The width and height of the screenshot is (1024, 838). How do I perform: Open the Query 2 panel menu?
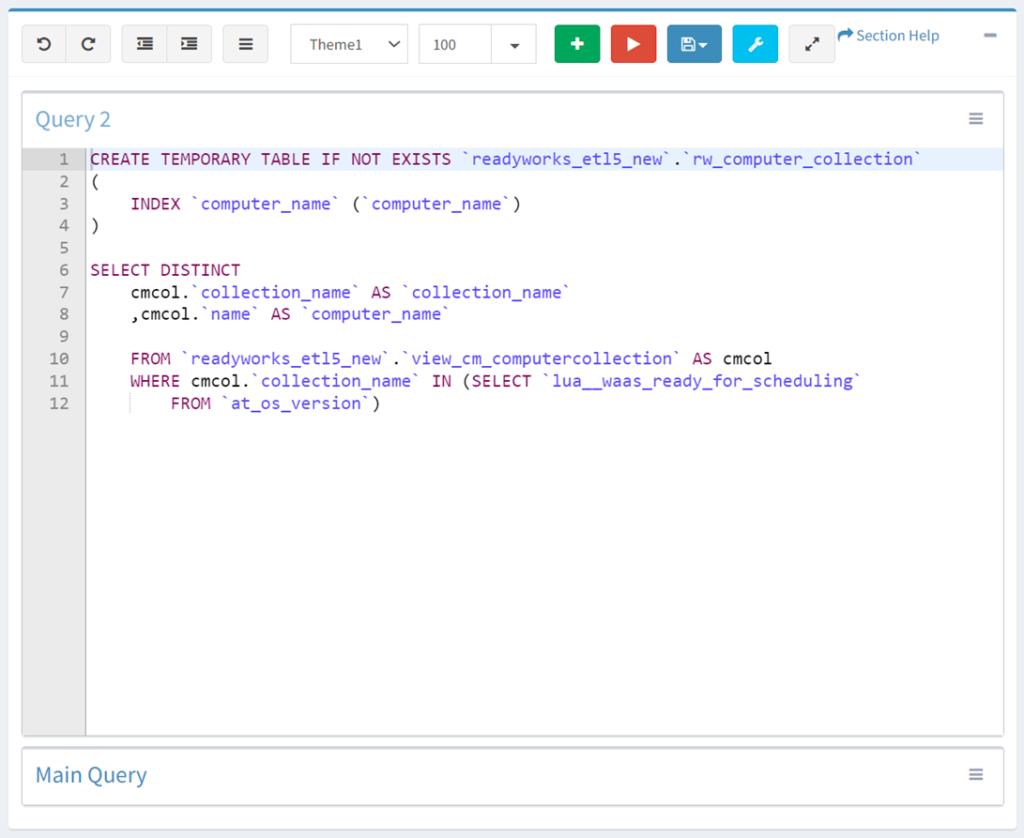click(976, 118)
